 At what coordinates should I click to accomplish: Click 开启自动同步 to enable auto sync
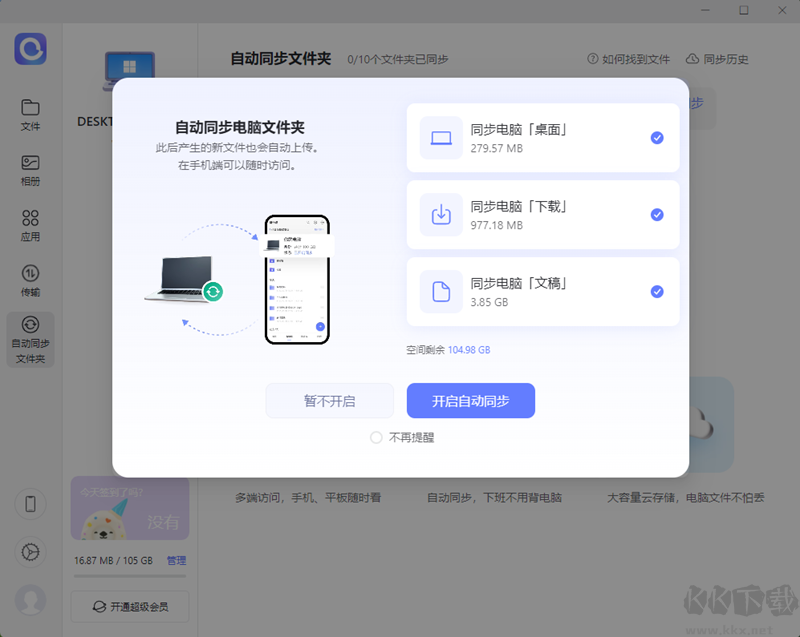pyautogui.click(x=471, y=400)
